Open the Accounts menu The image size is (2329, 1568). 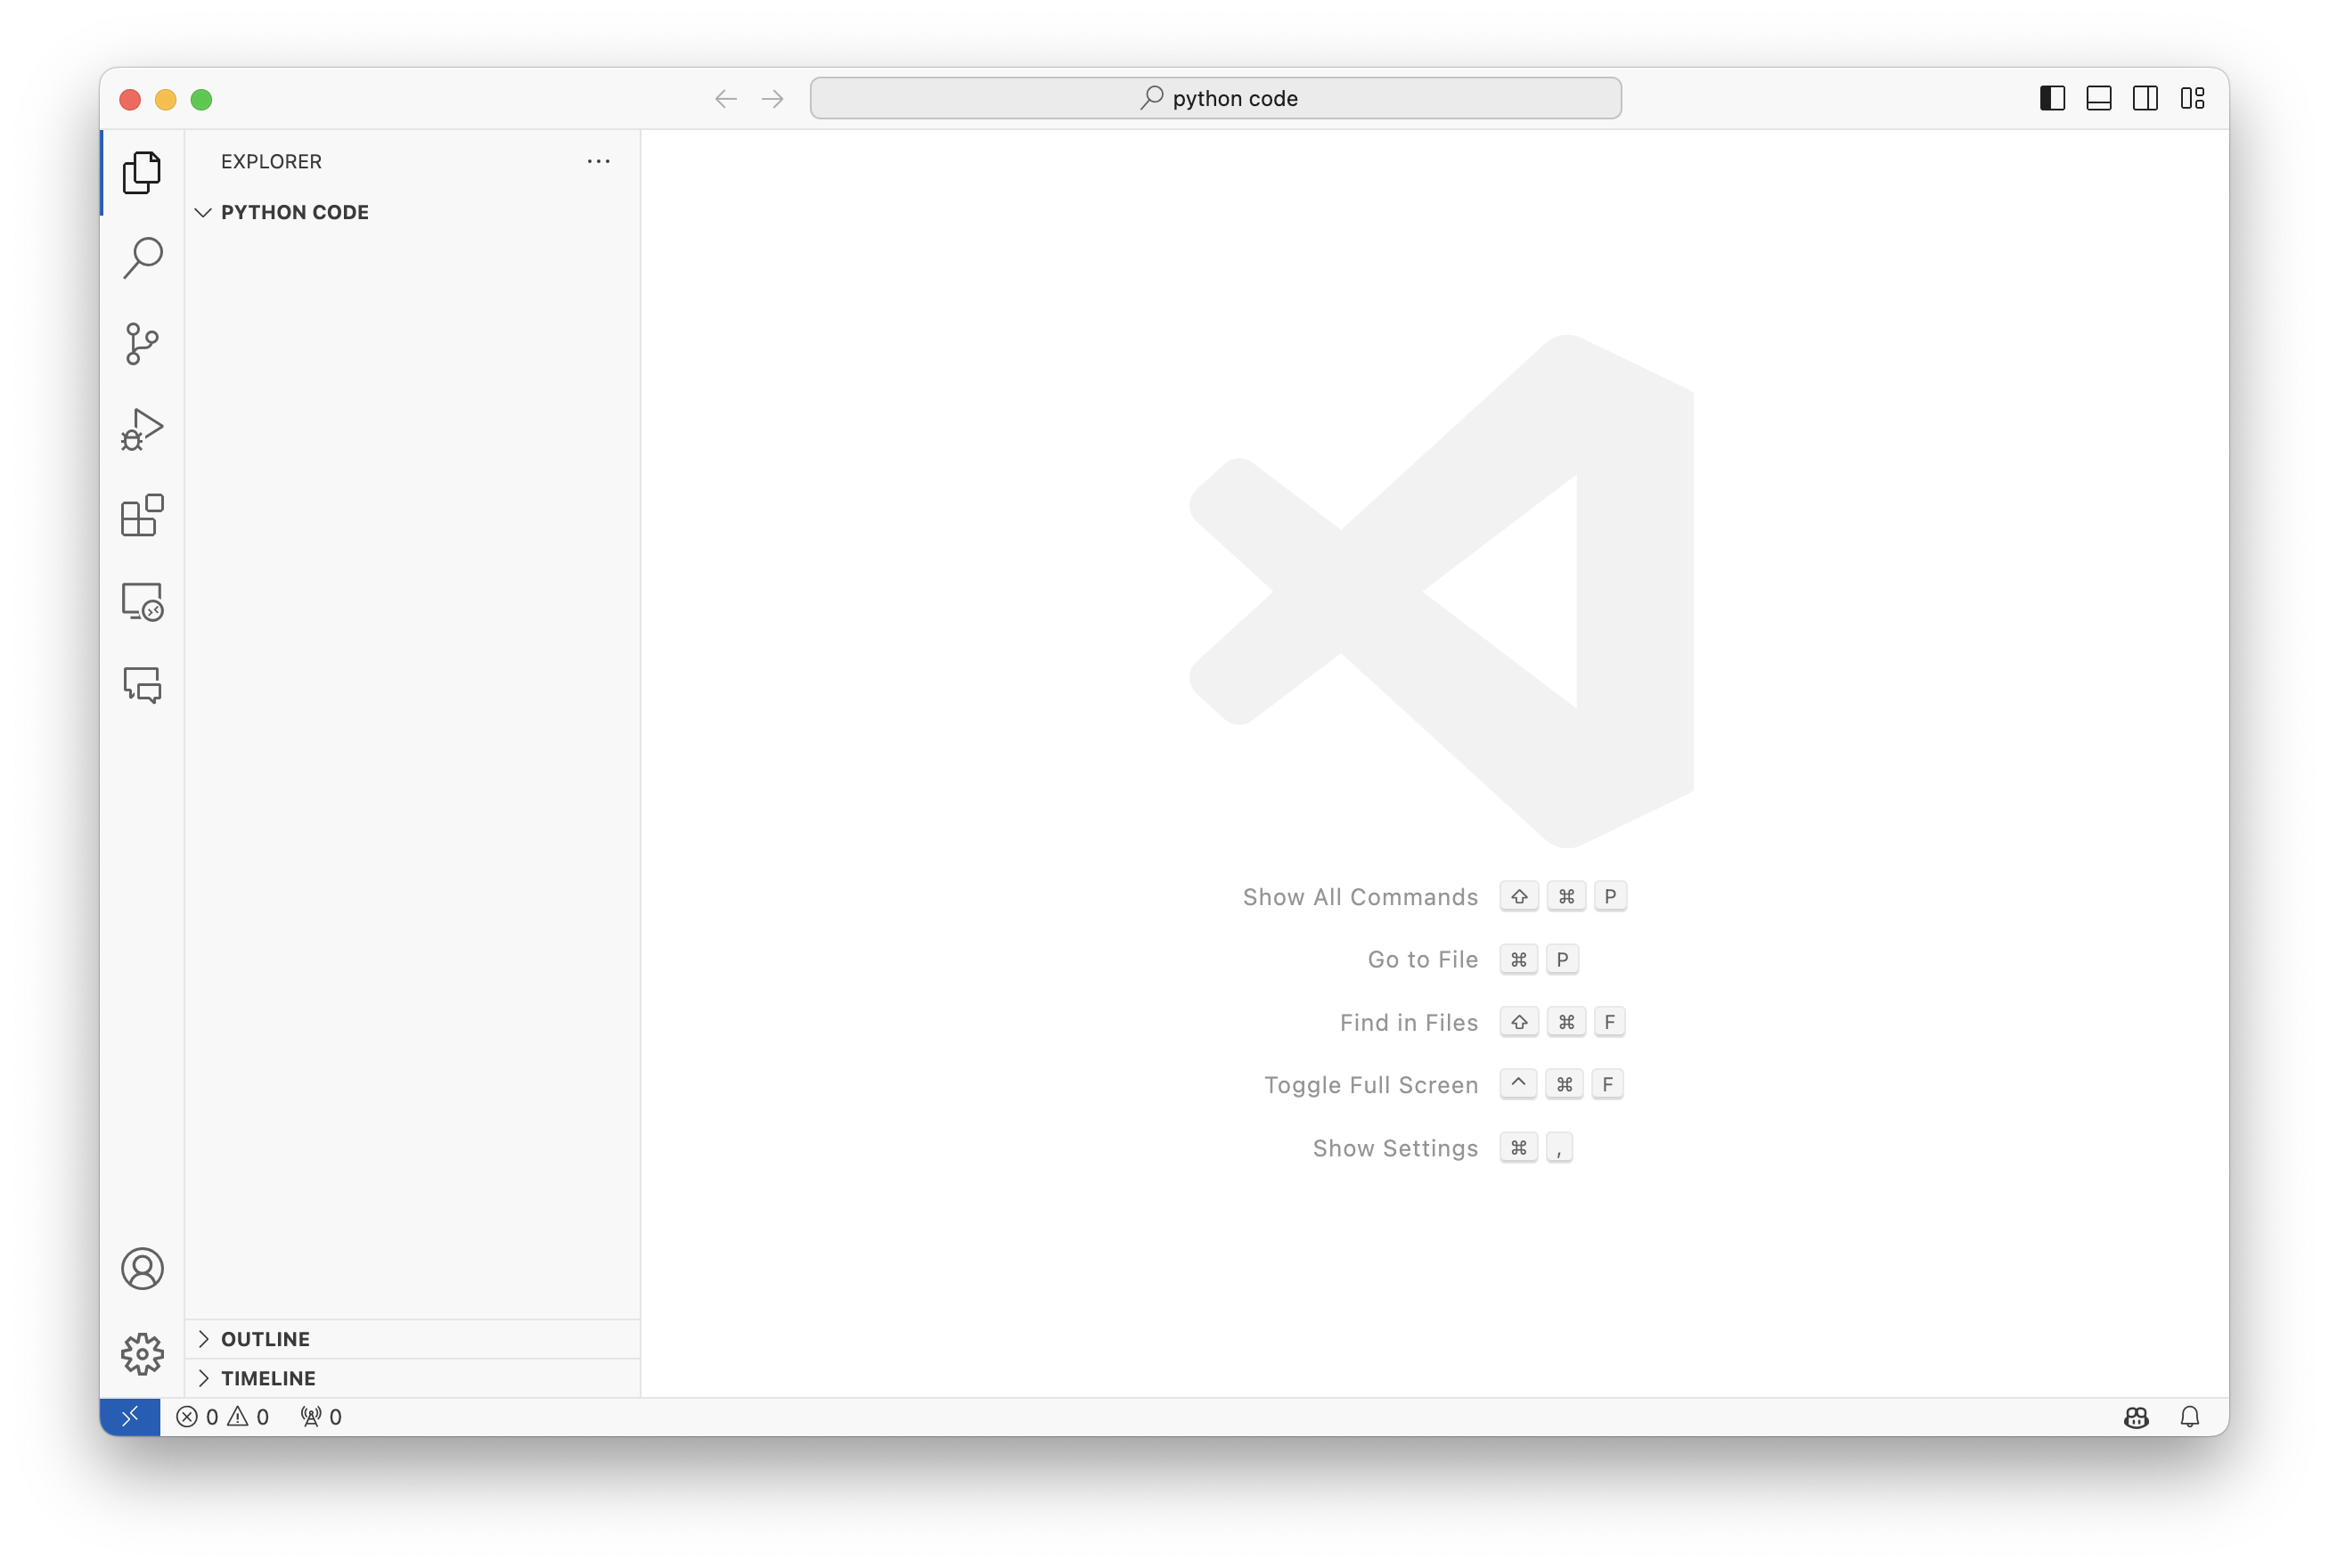click(x=142, y=1269)
